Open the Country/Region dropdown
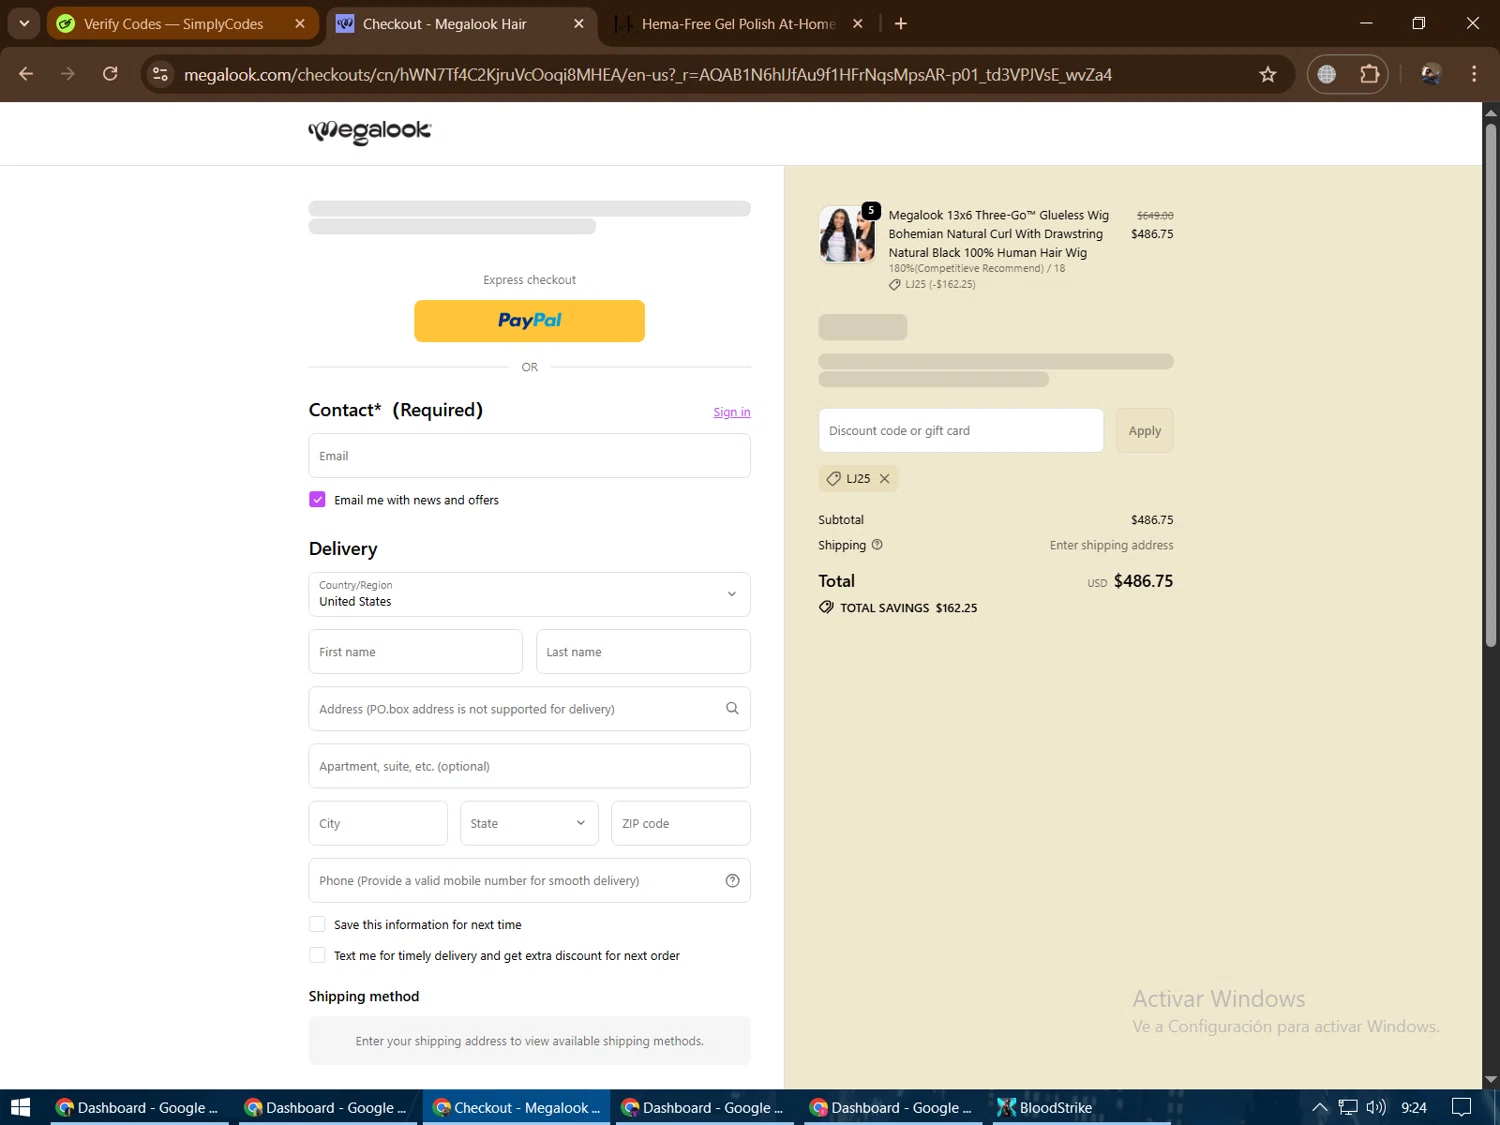Image resolution: width=1500 pixels, height=1125 pixels. click(530, 594)
